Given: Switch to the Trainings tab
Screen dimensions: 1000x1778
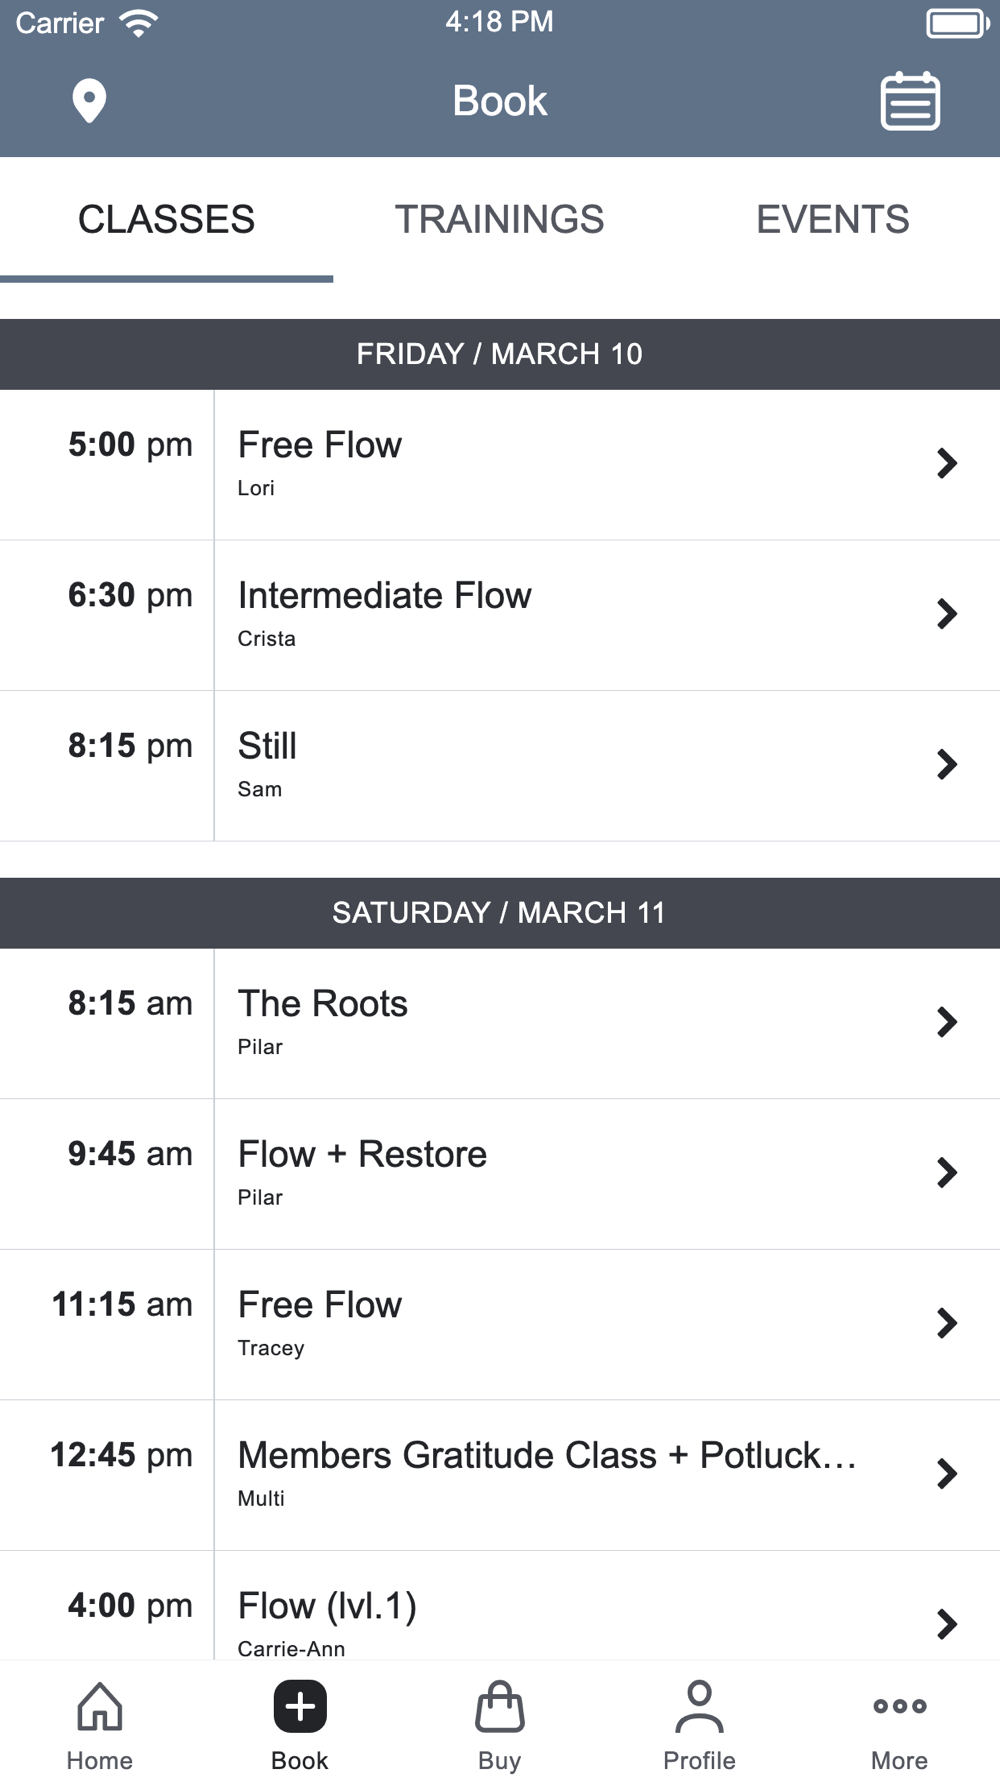Looking at the screenshot, I should point(499,220).
